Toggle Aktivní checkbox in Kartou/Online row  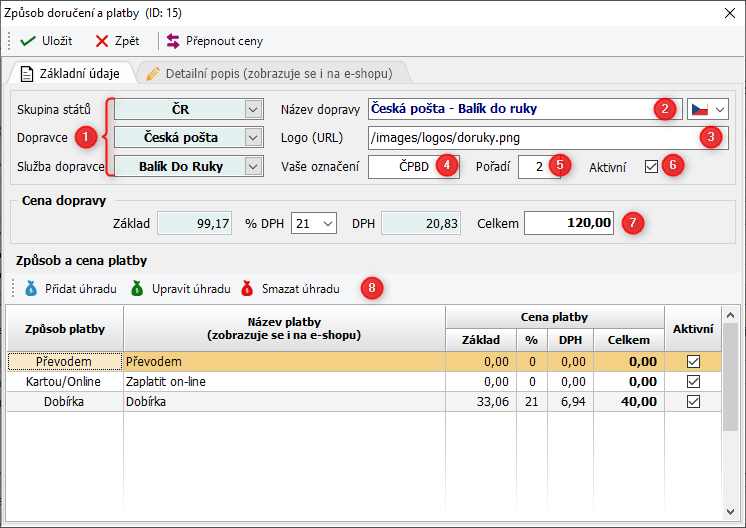693,381
